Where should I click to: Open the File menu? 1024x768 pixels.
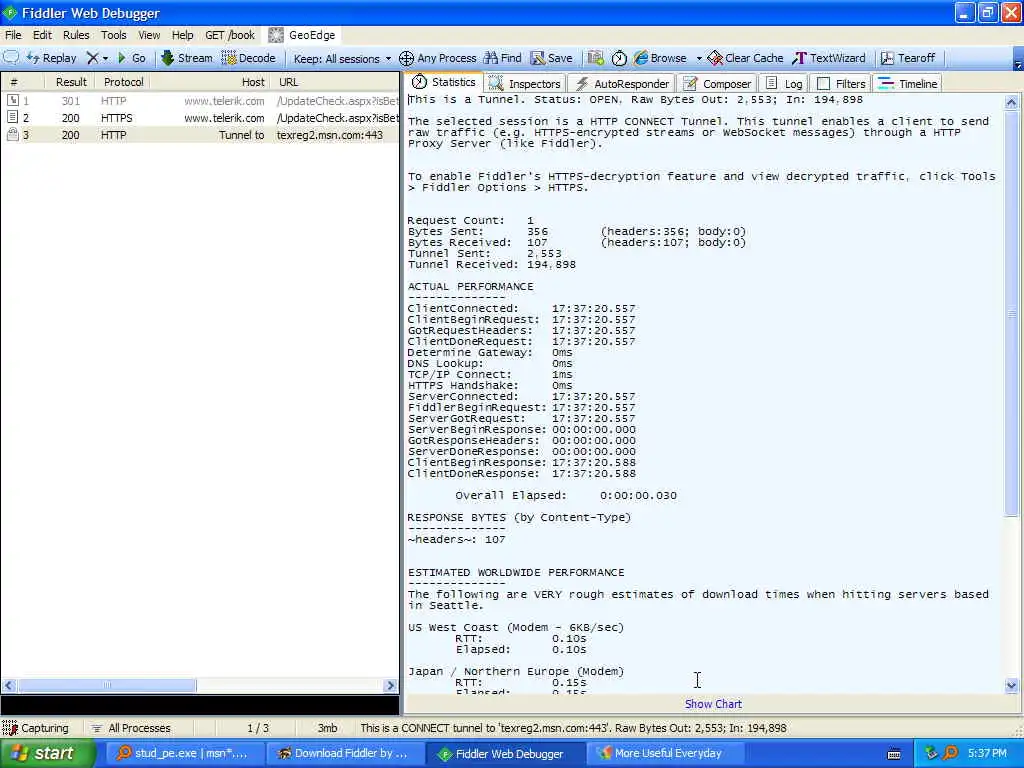tap(13, 35)
